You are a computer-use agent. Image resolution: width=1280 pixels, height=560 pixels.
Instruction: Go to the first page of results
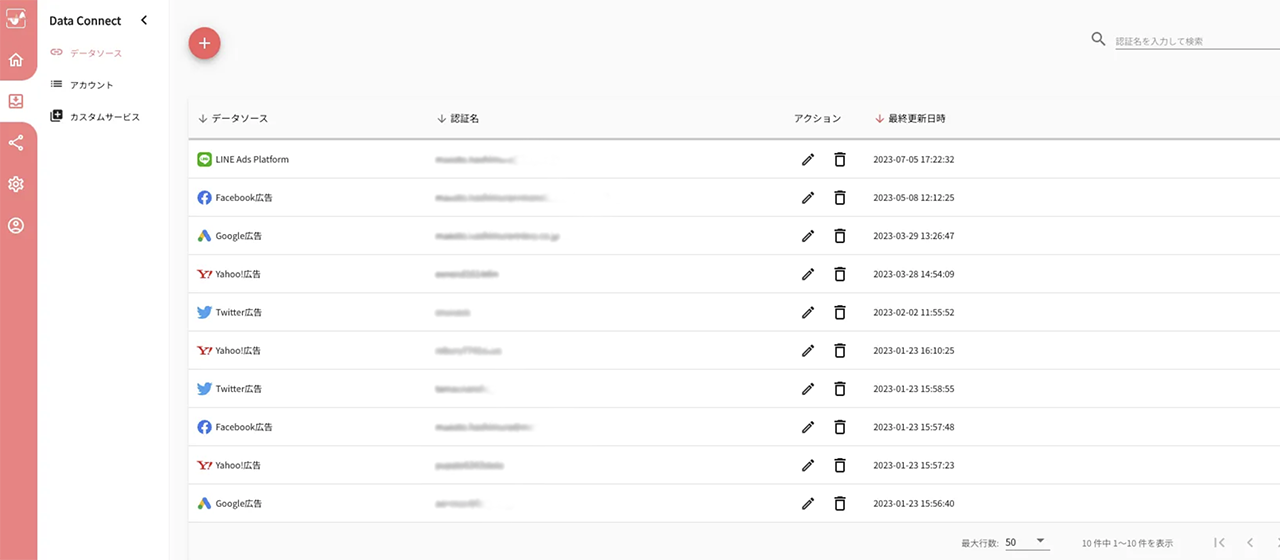point(1219,542)
